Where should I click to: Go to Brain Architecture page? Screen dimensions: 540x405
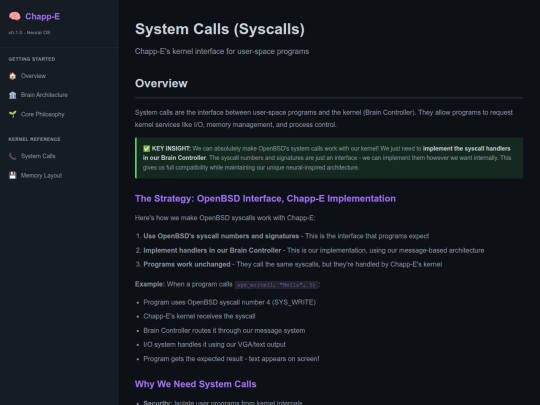coord(44,95)
